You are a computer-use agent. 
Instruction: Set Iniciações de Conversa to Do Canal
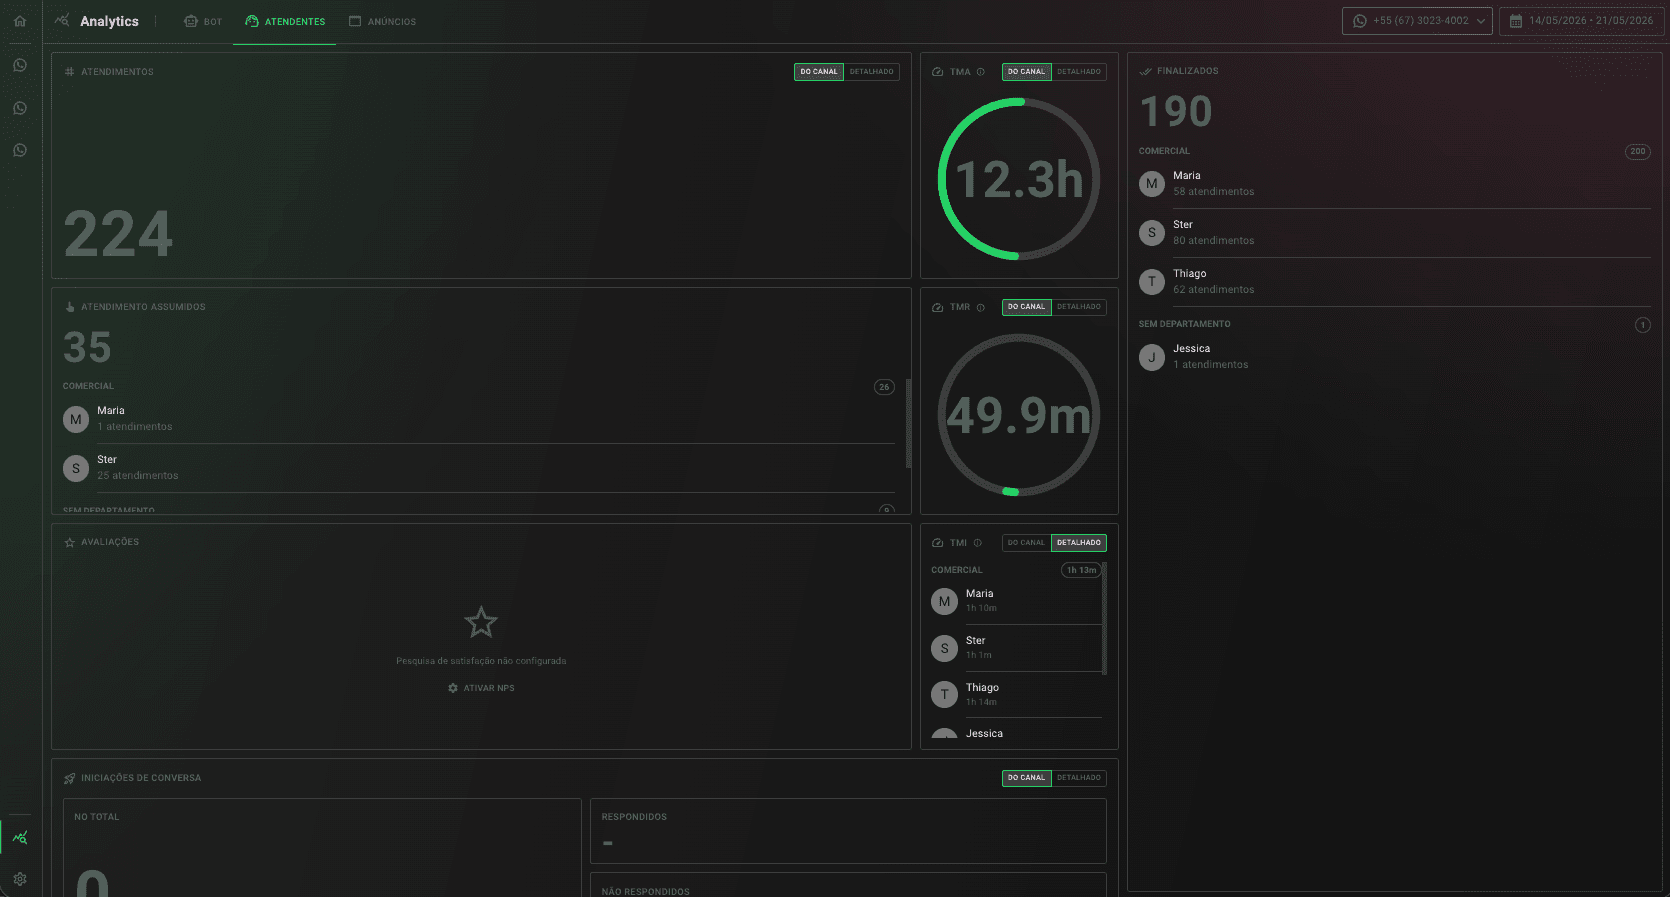1026,778
